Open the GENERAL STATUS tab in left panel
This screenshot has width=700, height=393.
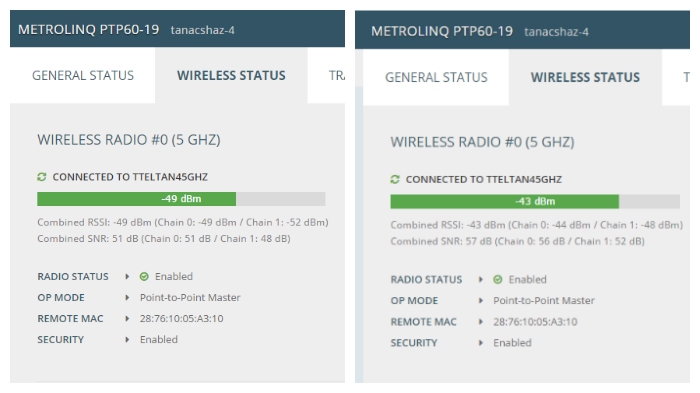83,75
